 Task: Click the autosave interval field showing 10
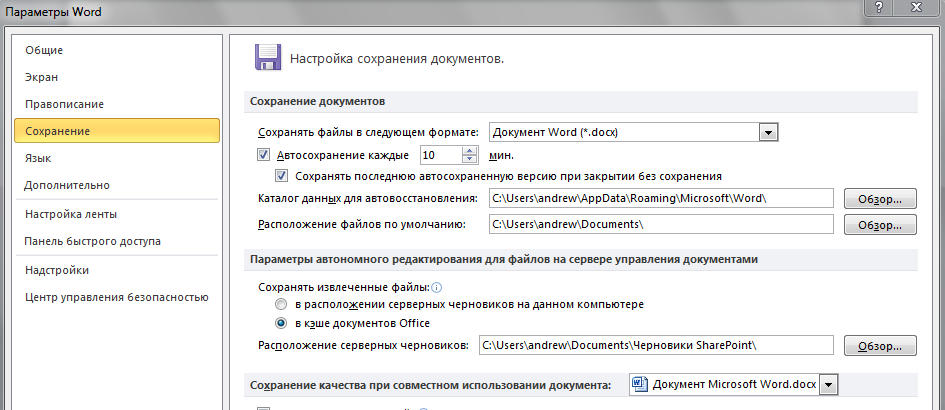pos(441,155)
